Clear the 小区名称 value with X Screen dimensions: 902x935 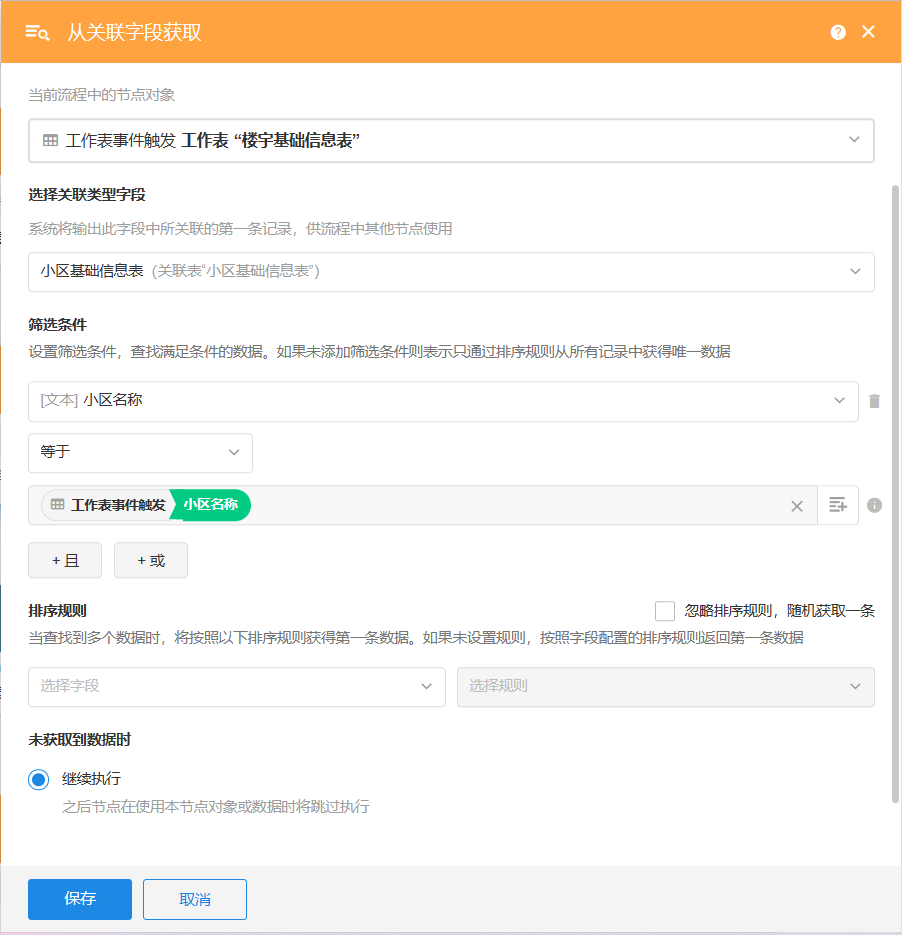tap(797, 506)
